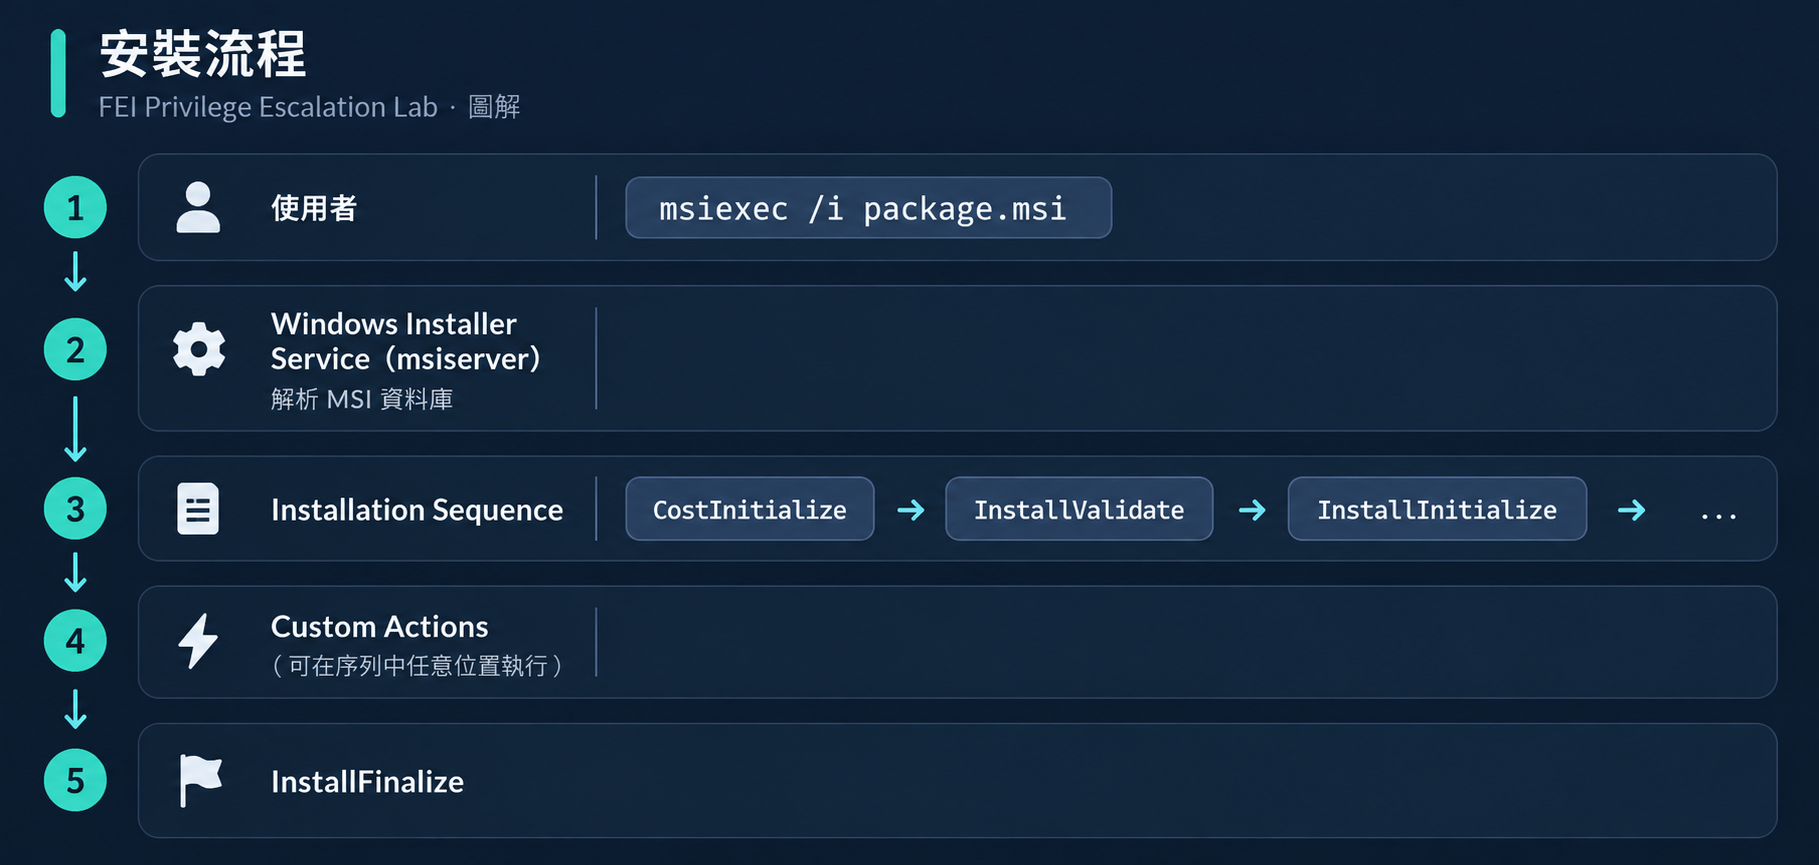
Task: Click the 使用者 label
Action: coord(314,208)
